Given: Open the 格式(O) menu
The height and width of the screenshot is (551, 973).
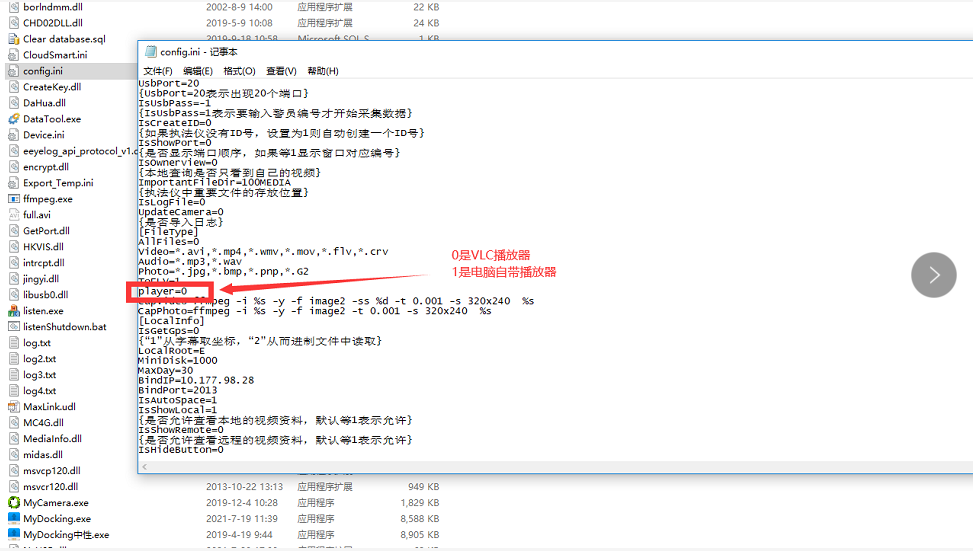Looking at the screenshot, I should point(240,72).
